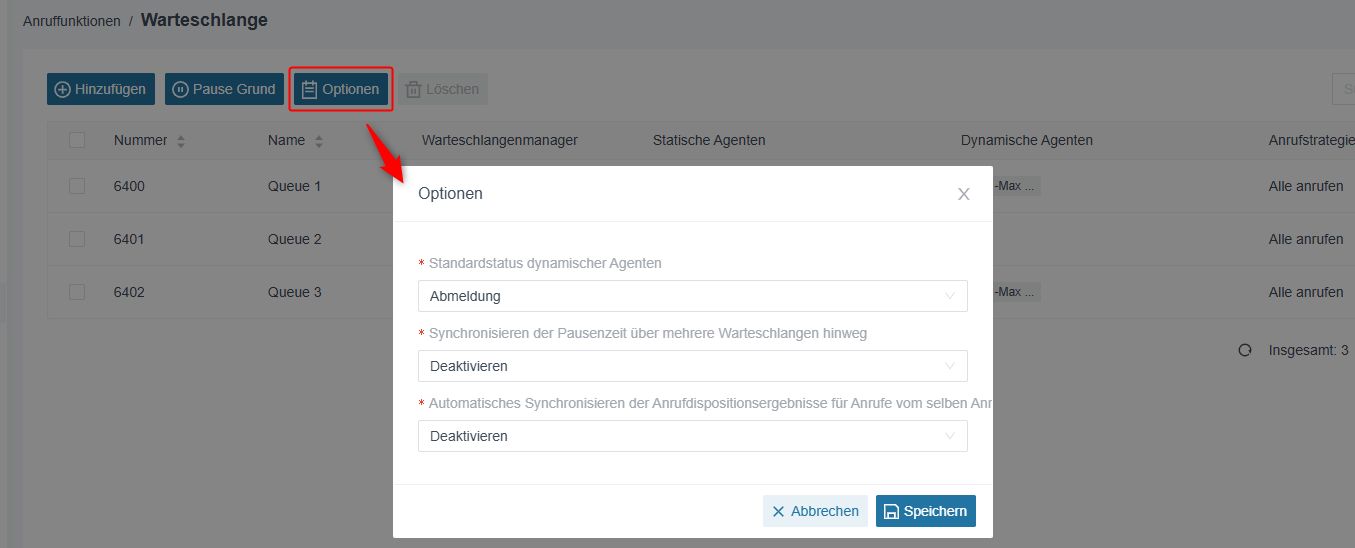Click number cell 6402
The image size is (1355, 548).
click(129, 292)
